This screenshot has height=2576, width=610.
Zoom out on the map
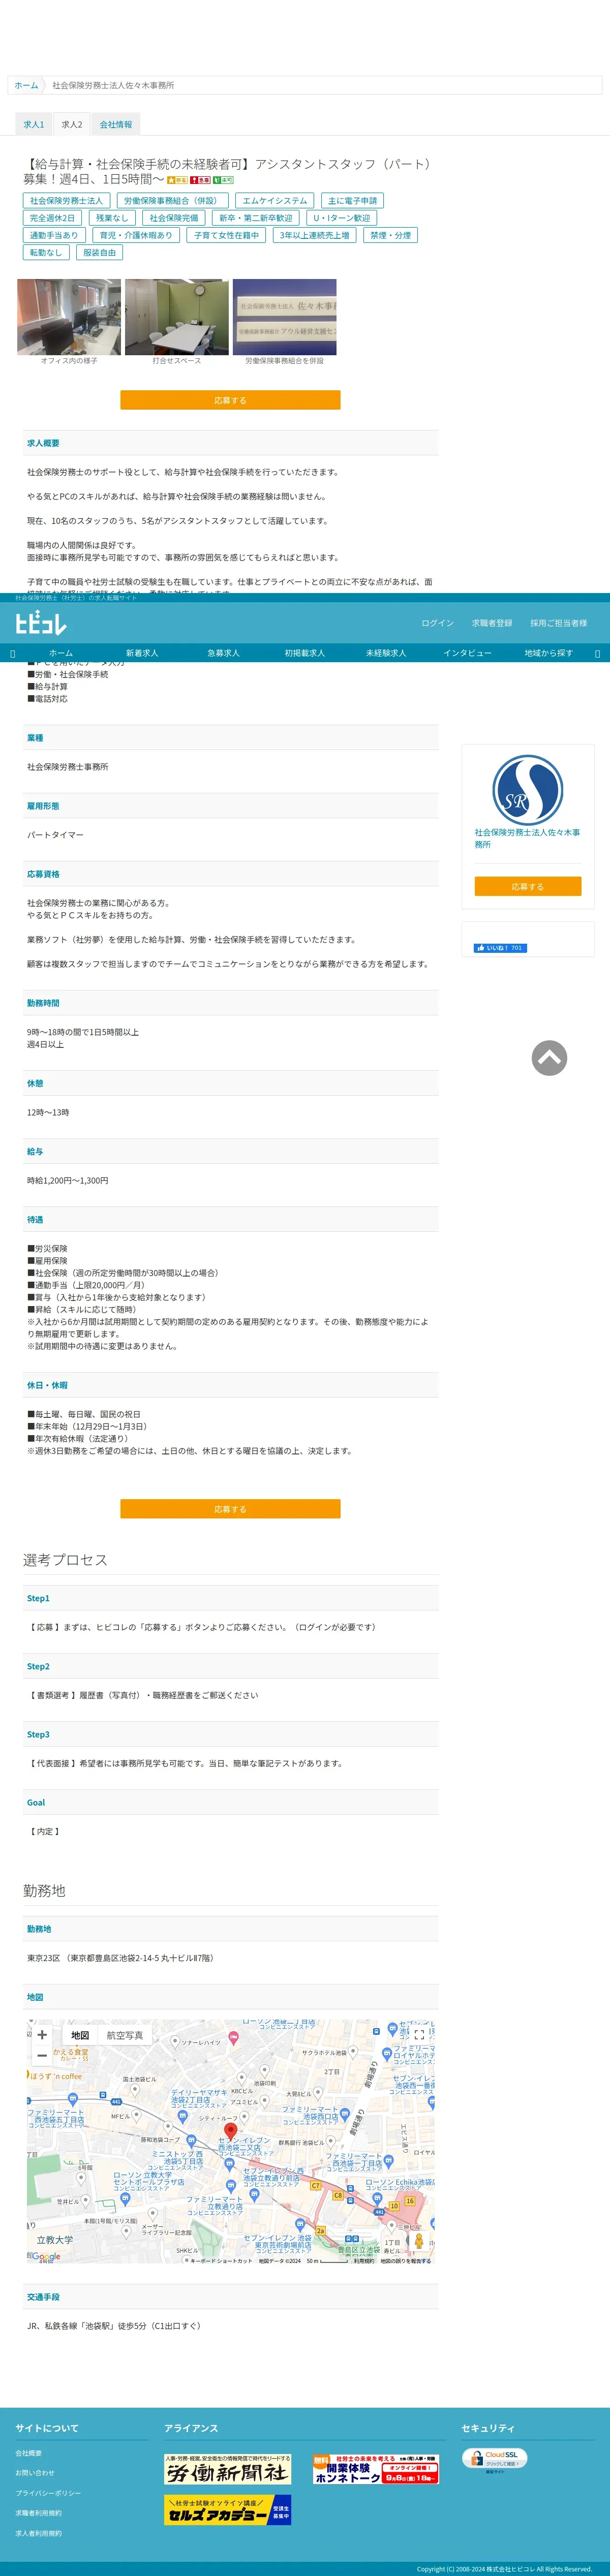[42, 2056]
